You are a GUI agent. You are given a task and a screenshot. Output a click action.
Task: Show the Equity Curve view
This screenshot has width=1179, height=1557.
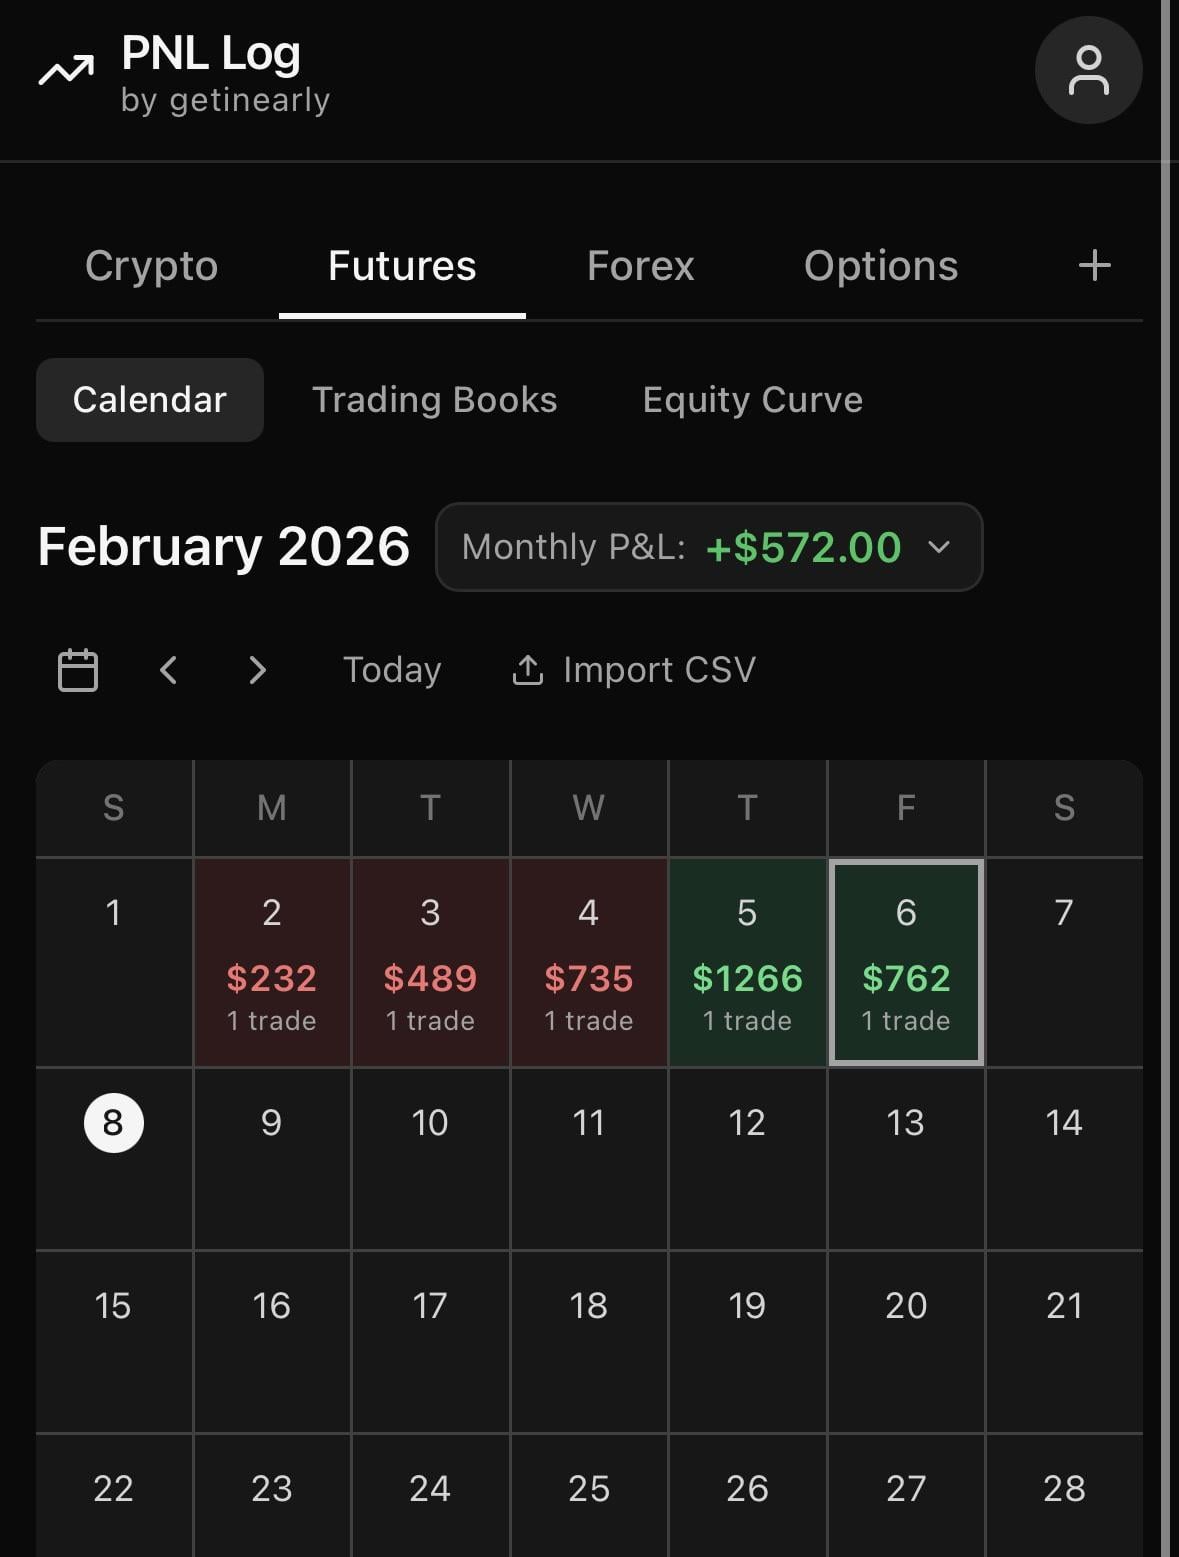(x=752, y=400)
